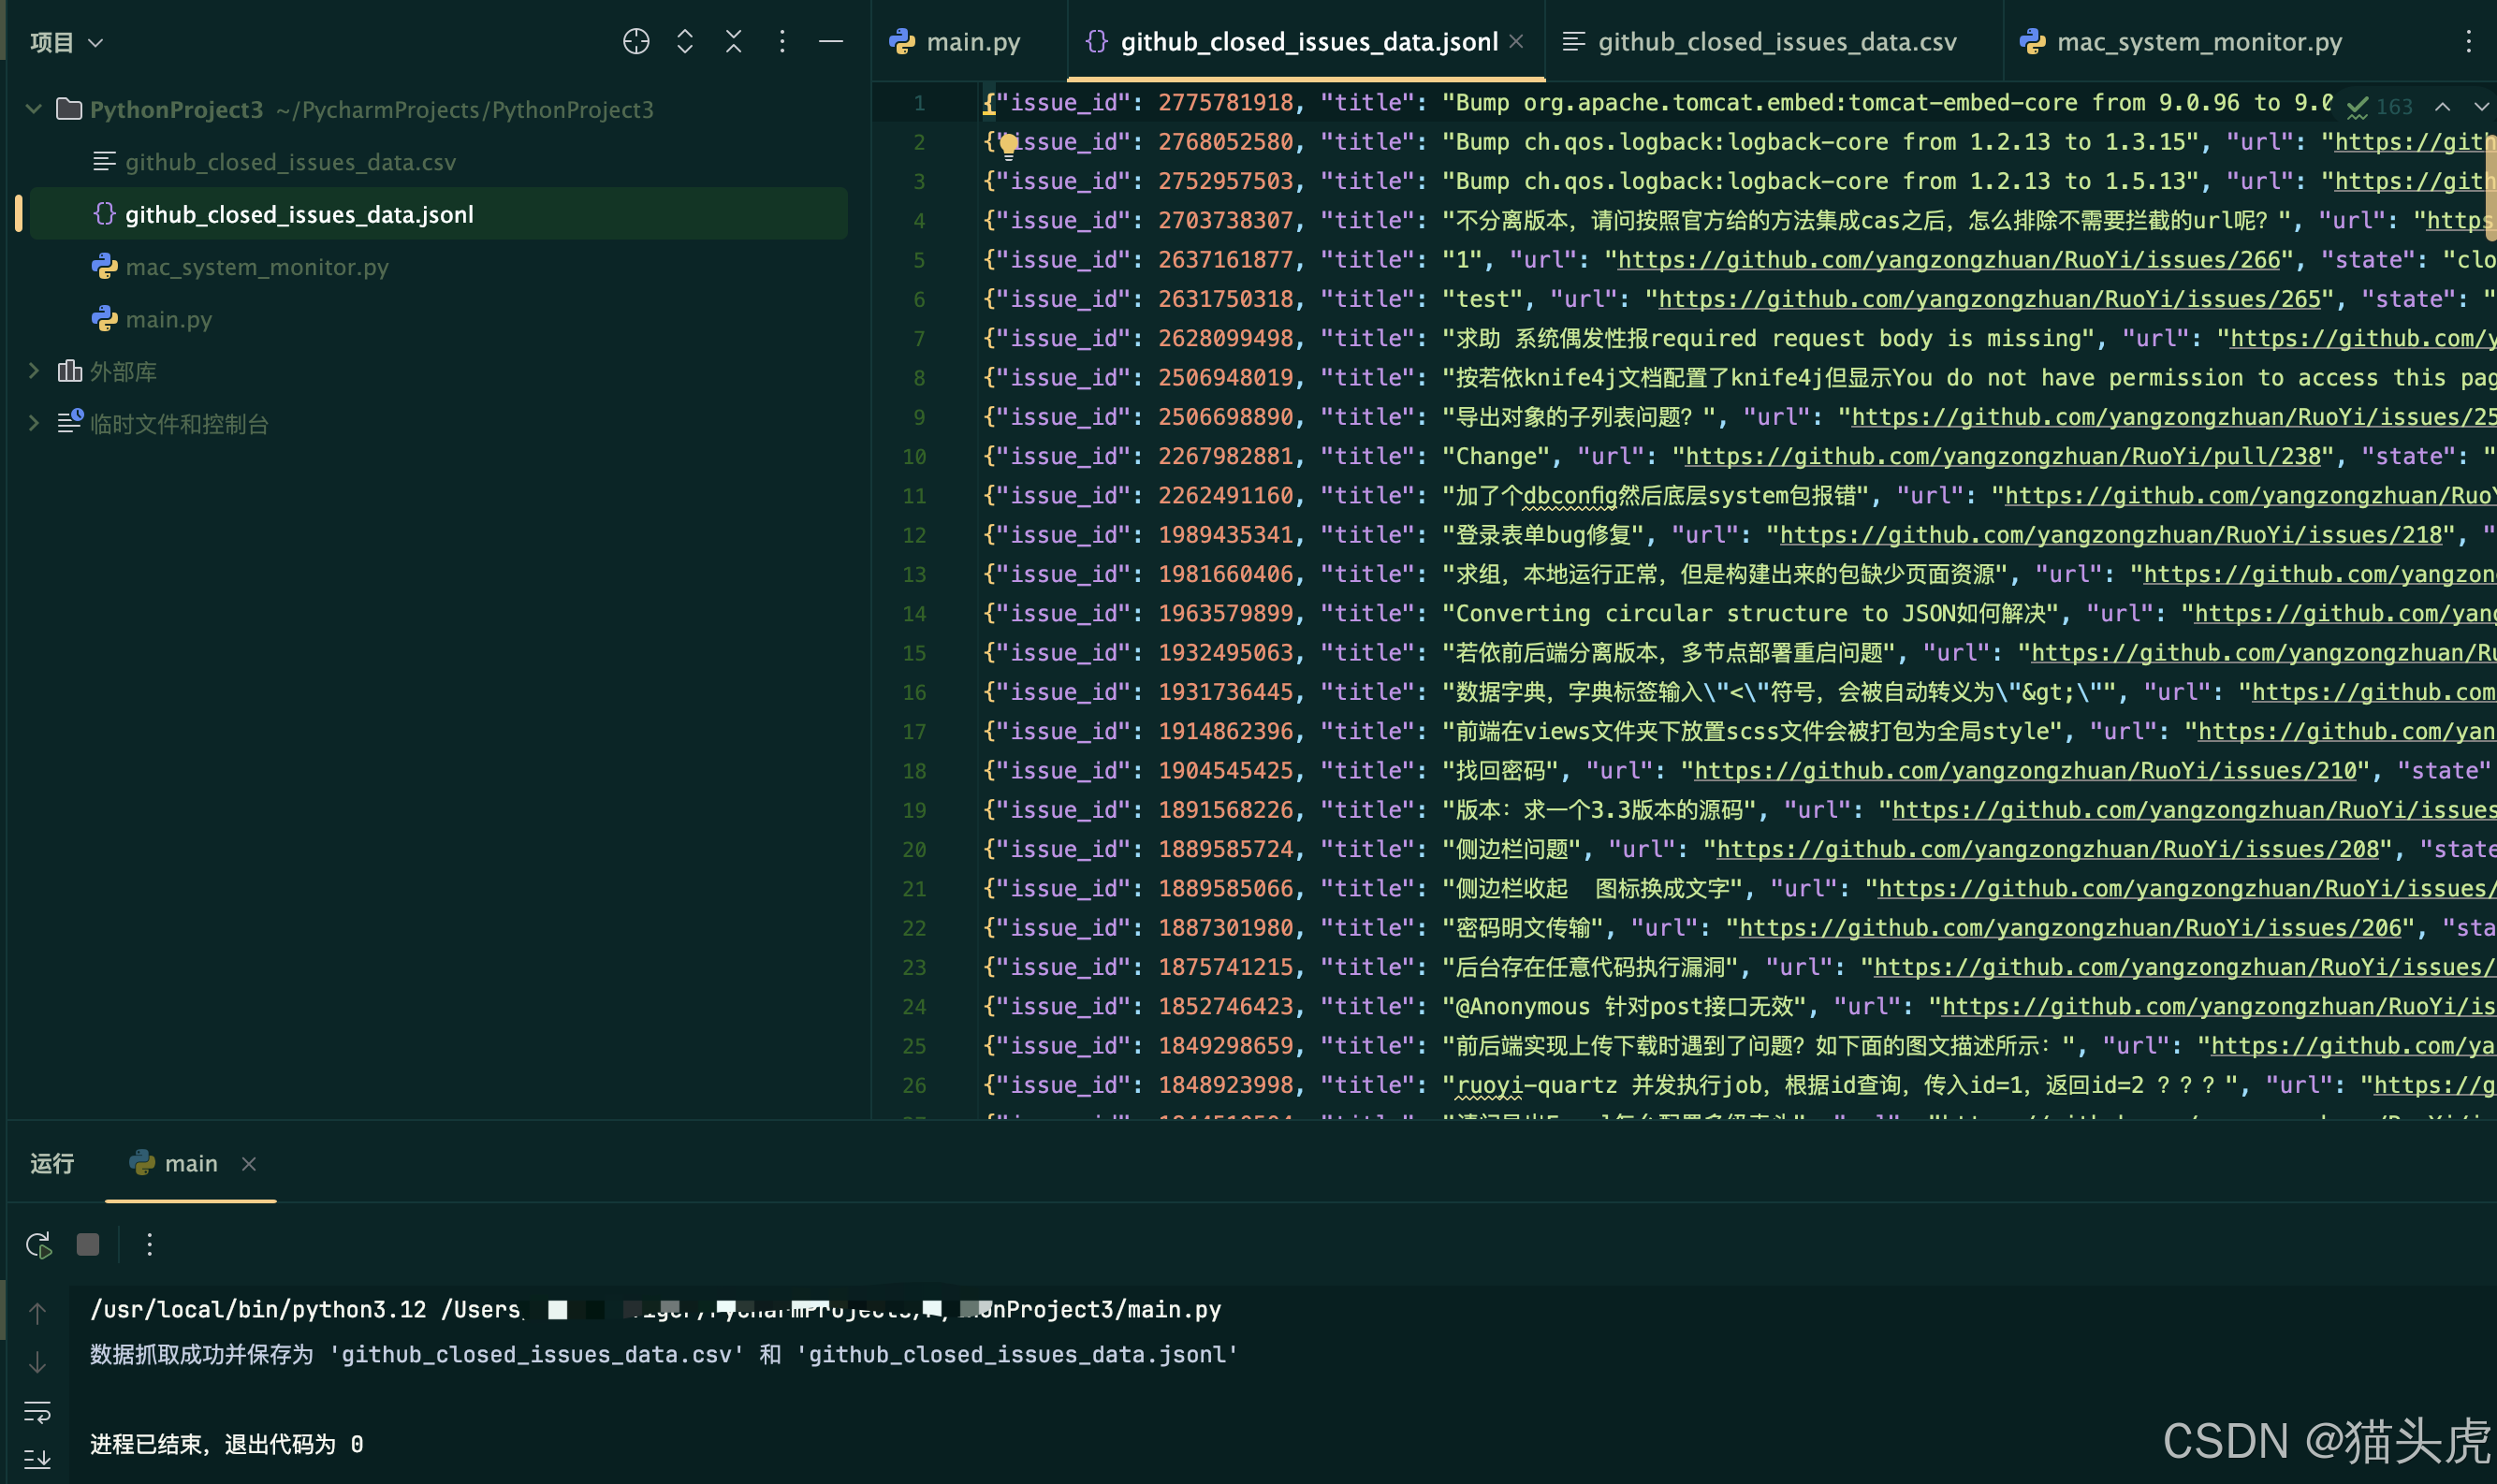Switch to github_closed_issues_data.csv tab
This screenshot has height=1484, width=2497.
[1775, 42]
